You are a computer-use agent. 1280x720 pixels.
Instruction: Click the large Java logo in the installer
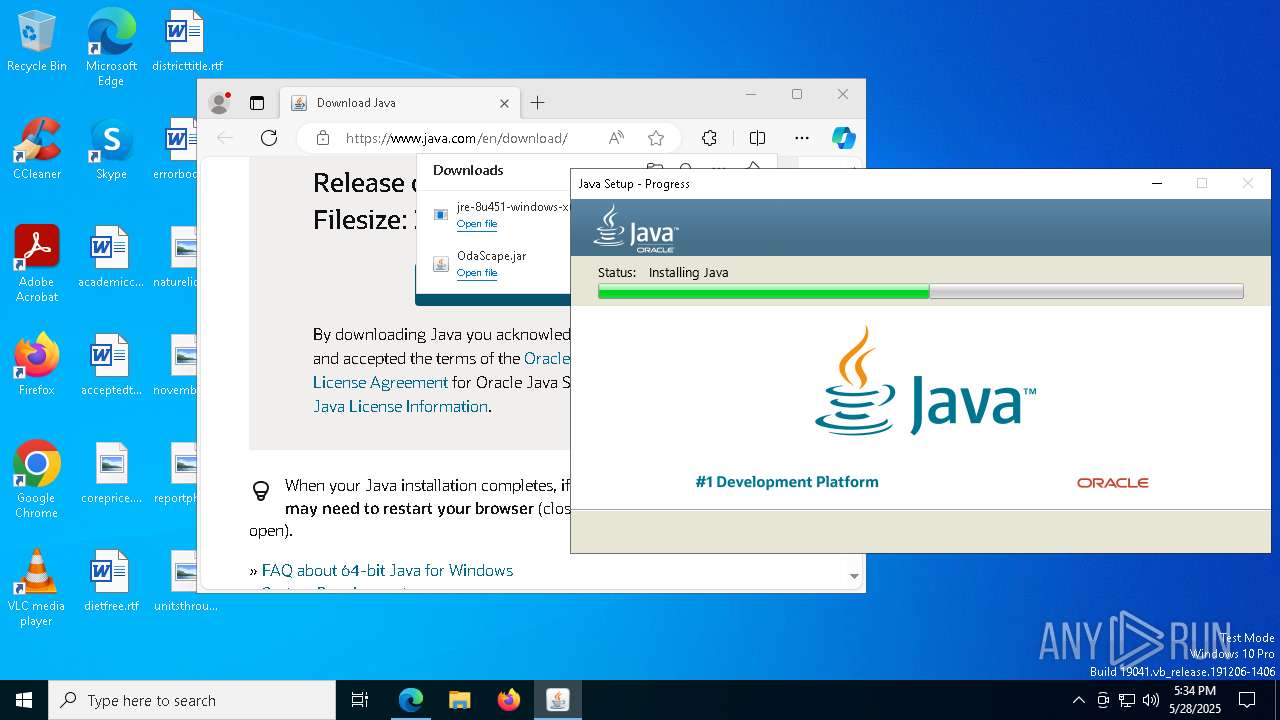925,380
